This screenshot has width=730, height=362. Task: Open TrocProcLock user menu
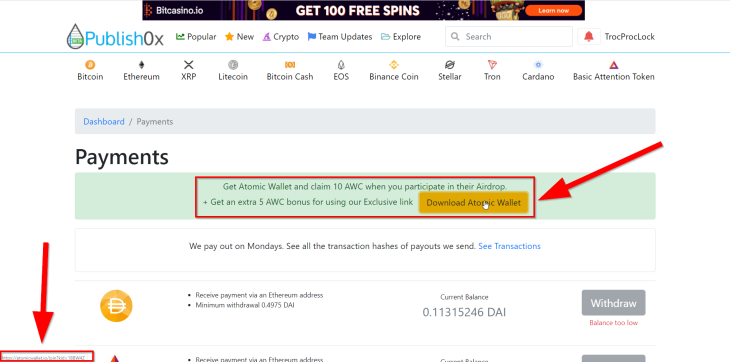tap(629, 36)
